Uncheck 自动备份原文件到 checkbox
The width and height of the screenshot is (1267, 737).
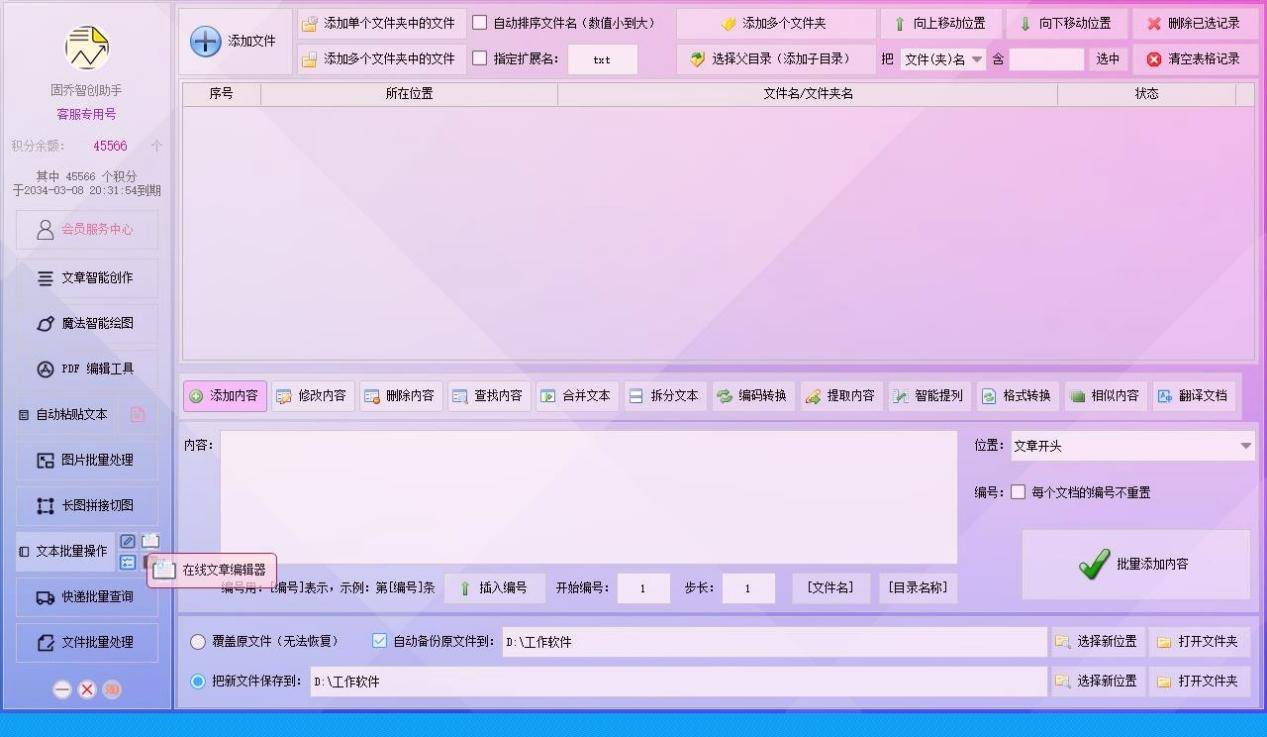click(x=379, y=641)
